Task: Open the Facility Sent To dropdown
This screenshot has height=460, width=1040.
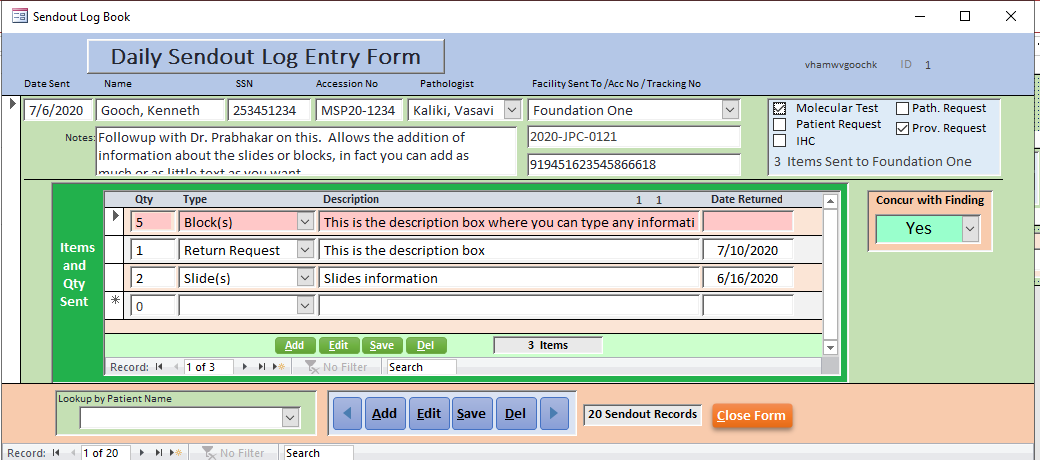Action: [x=729, y=110]
